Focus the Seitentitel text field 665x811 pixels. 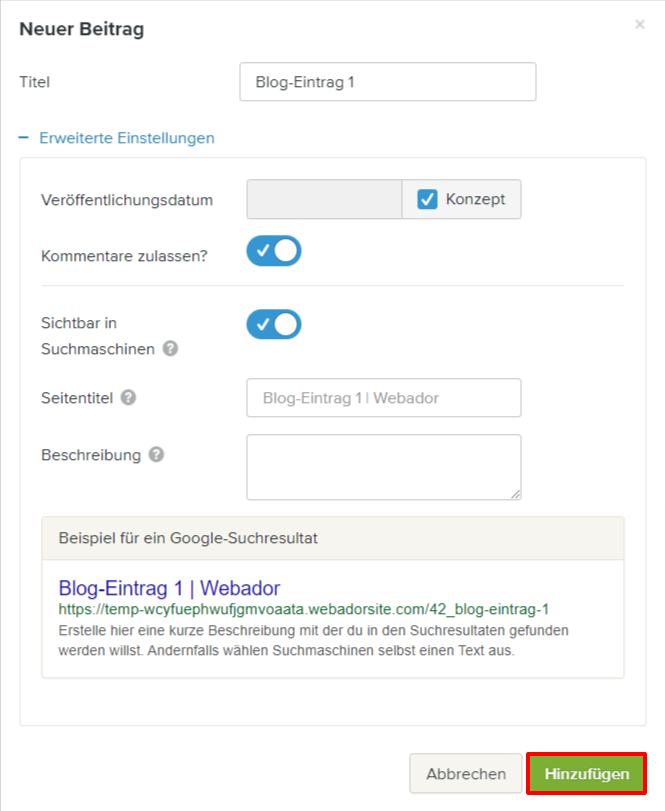[383, 397]
